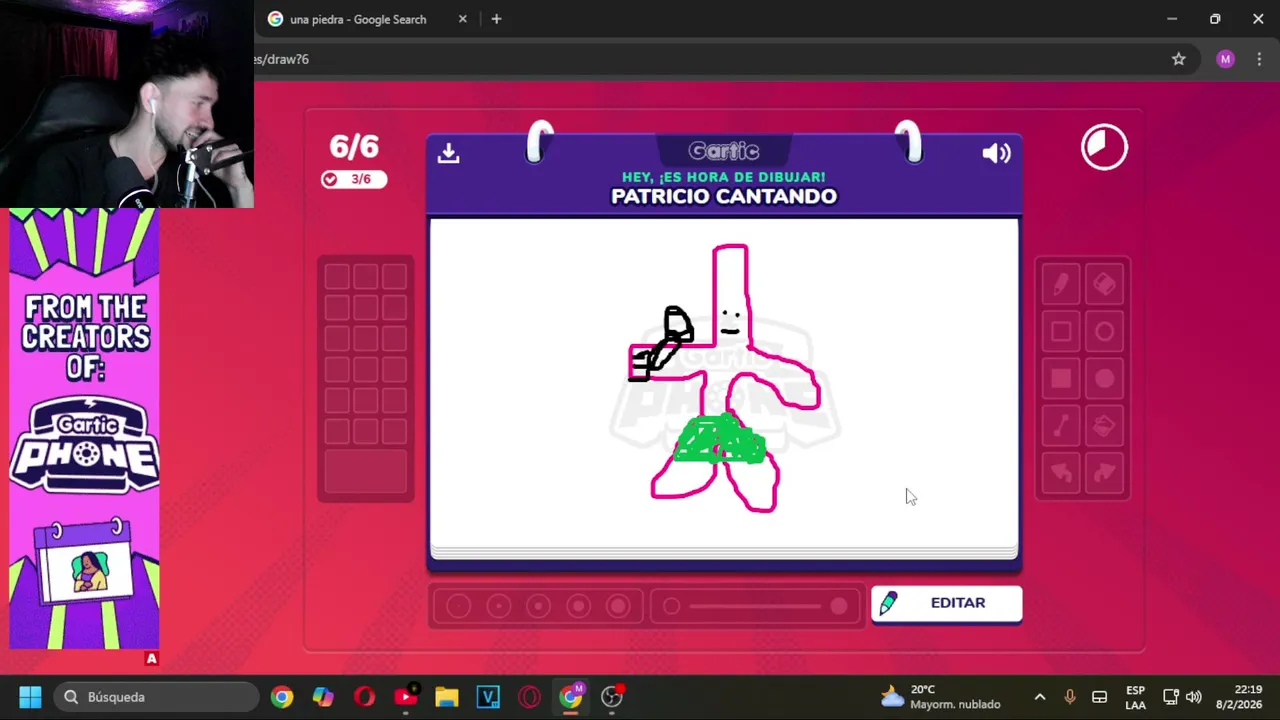Click the 3/6 players done indicator
The width and height of the screenshot is (1280, 720).
click(x=353, y=179)
